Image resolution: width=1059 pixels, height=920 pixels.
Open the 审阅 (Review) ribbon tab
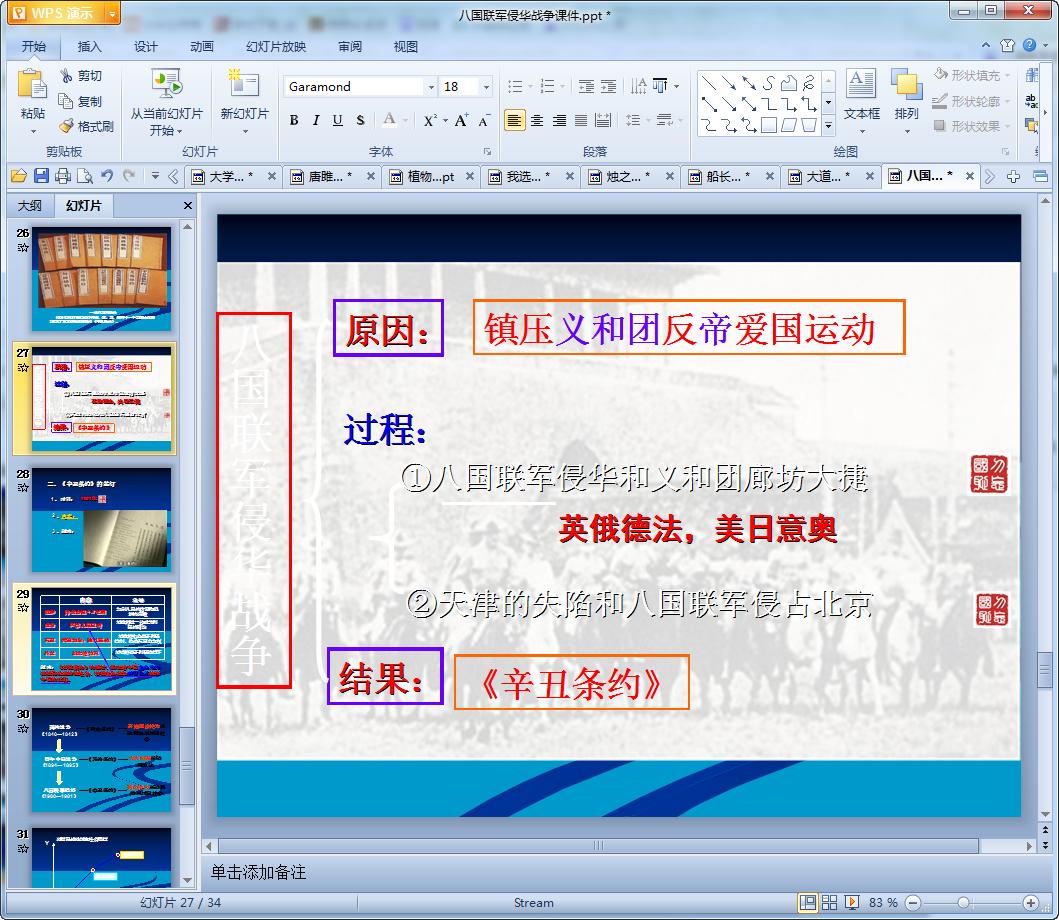(350, 47)
